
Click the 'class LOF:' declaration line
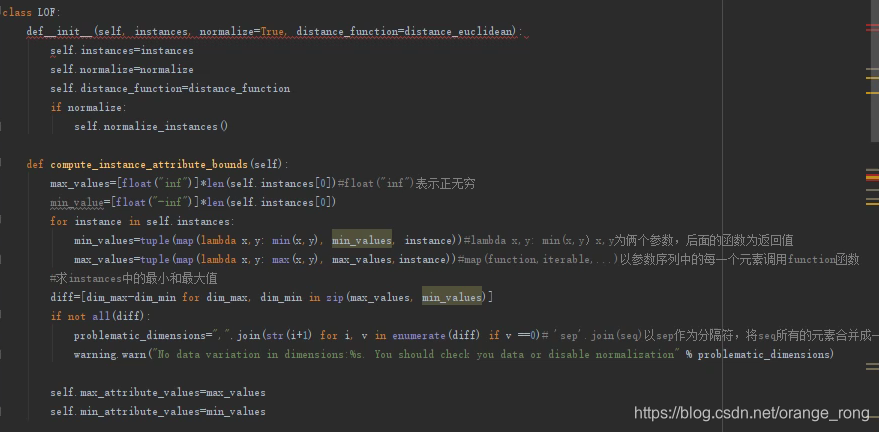pyautogui.click(x=32, y=12)
